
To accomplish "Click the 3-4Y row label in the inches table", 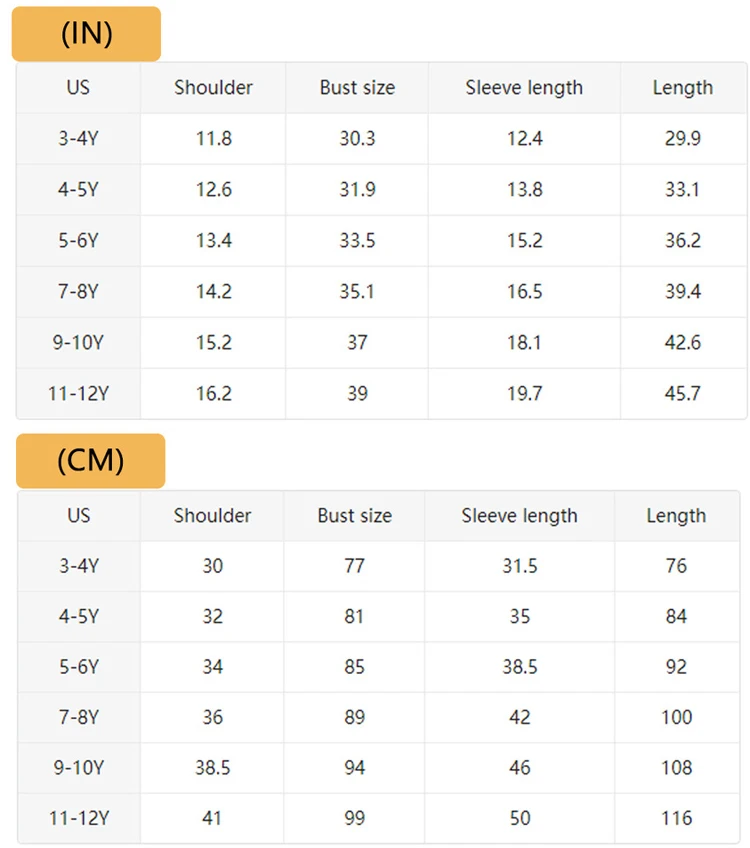I will pos(78,139).
